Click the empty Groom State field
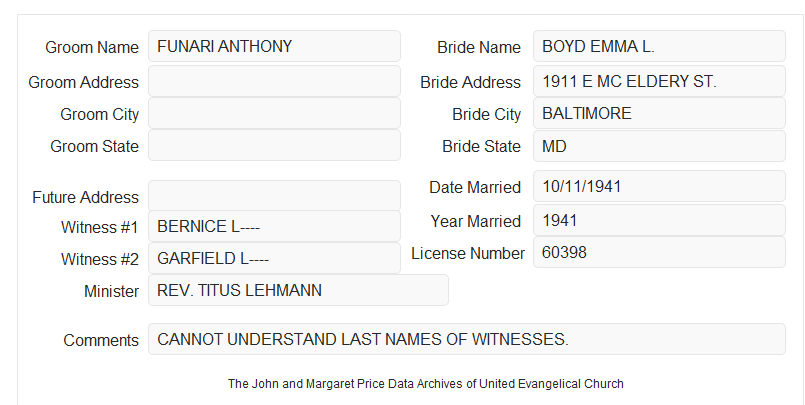This screenshot has width=805, height=405. pyautogui.click(x=274, y=145)
